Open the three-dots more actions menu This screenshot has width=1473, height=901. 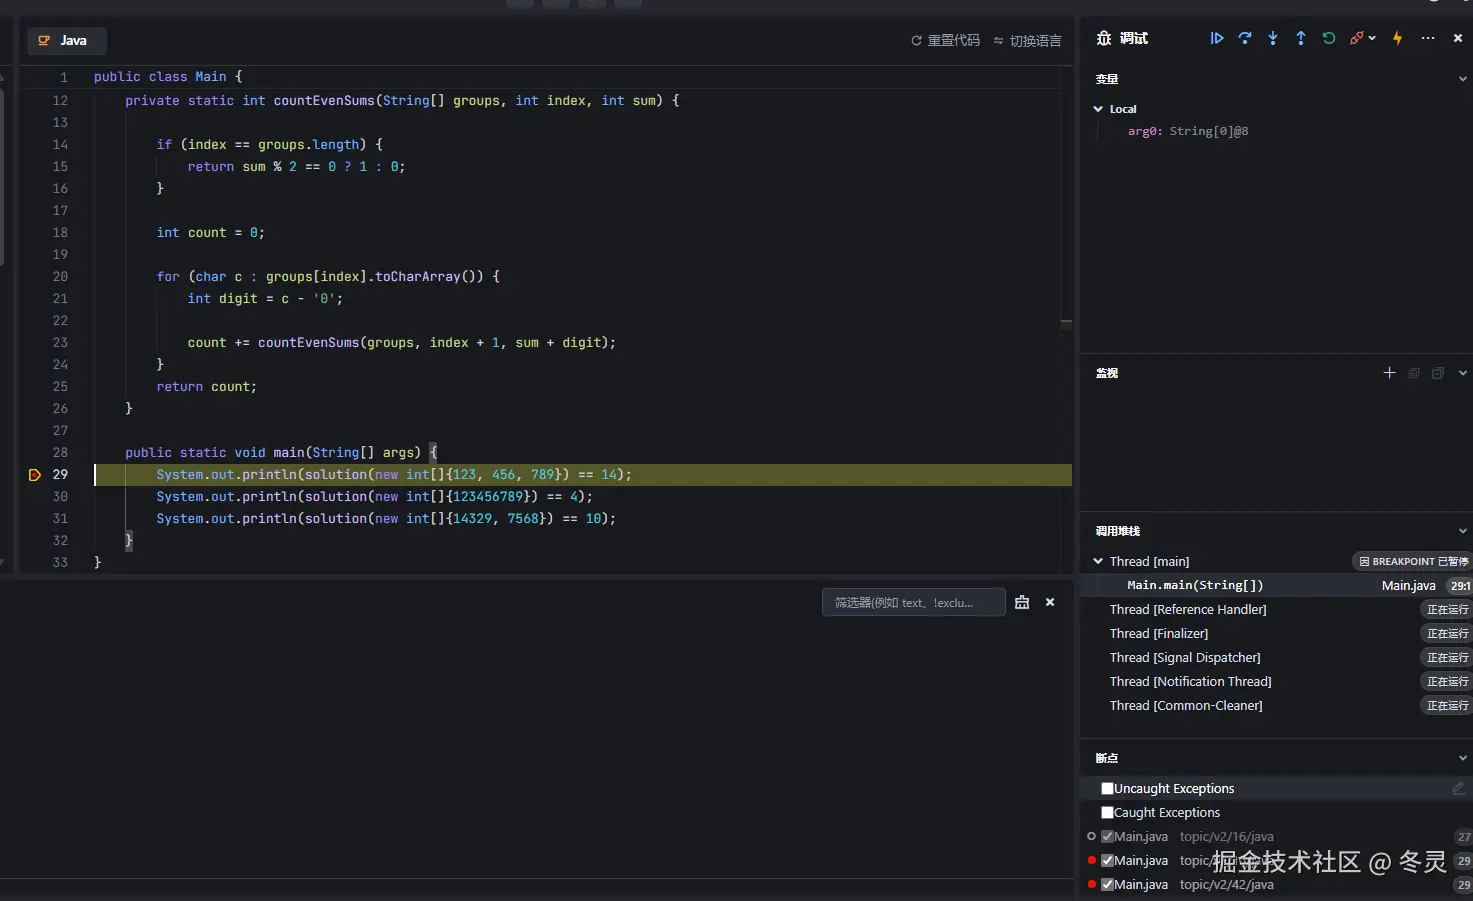coord(1428,38)
